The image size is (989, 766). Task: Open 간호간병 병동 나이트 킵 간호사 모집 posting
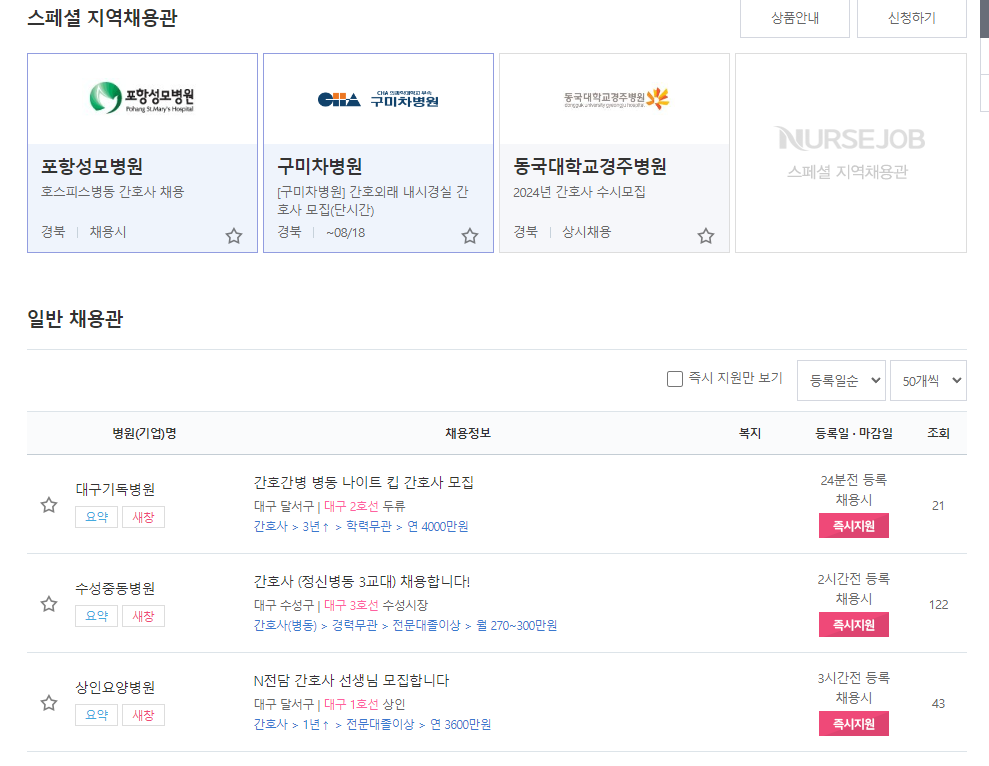363,482
